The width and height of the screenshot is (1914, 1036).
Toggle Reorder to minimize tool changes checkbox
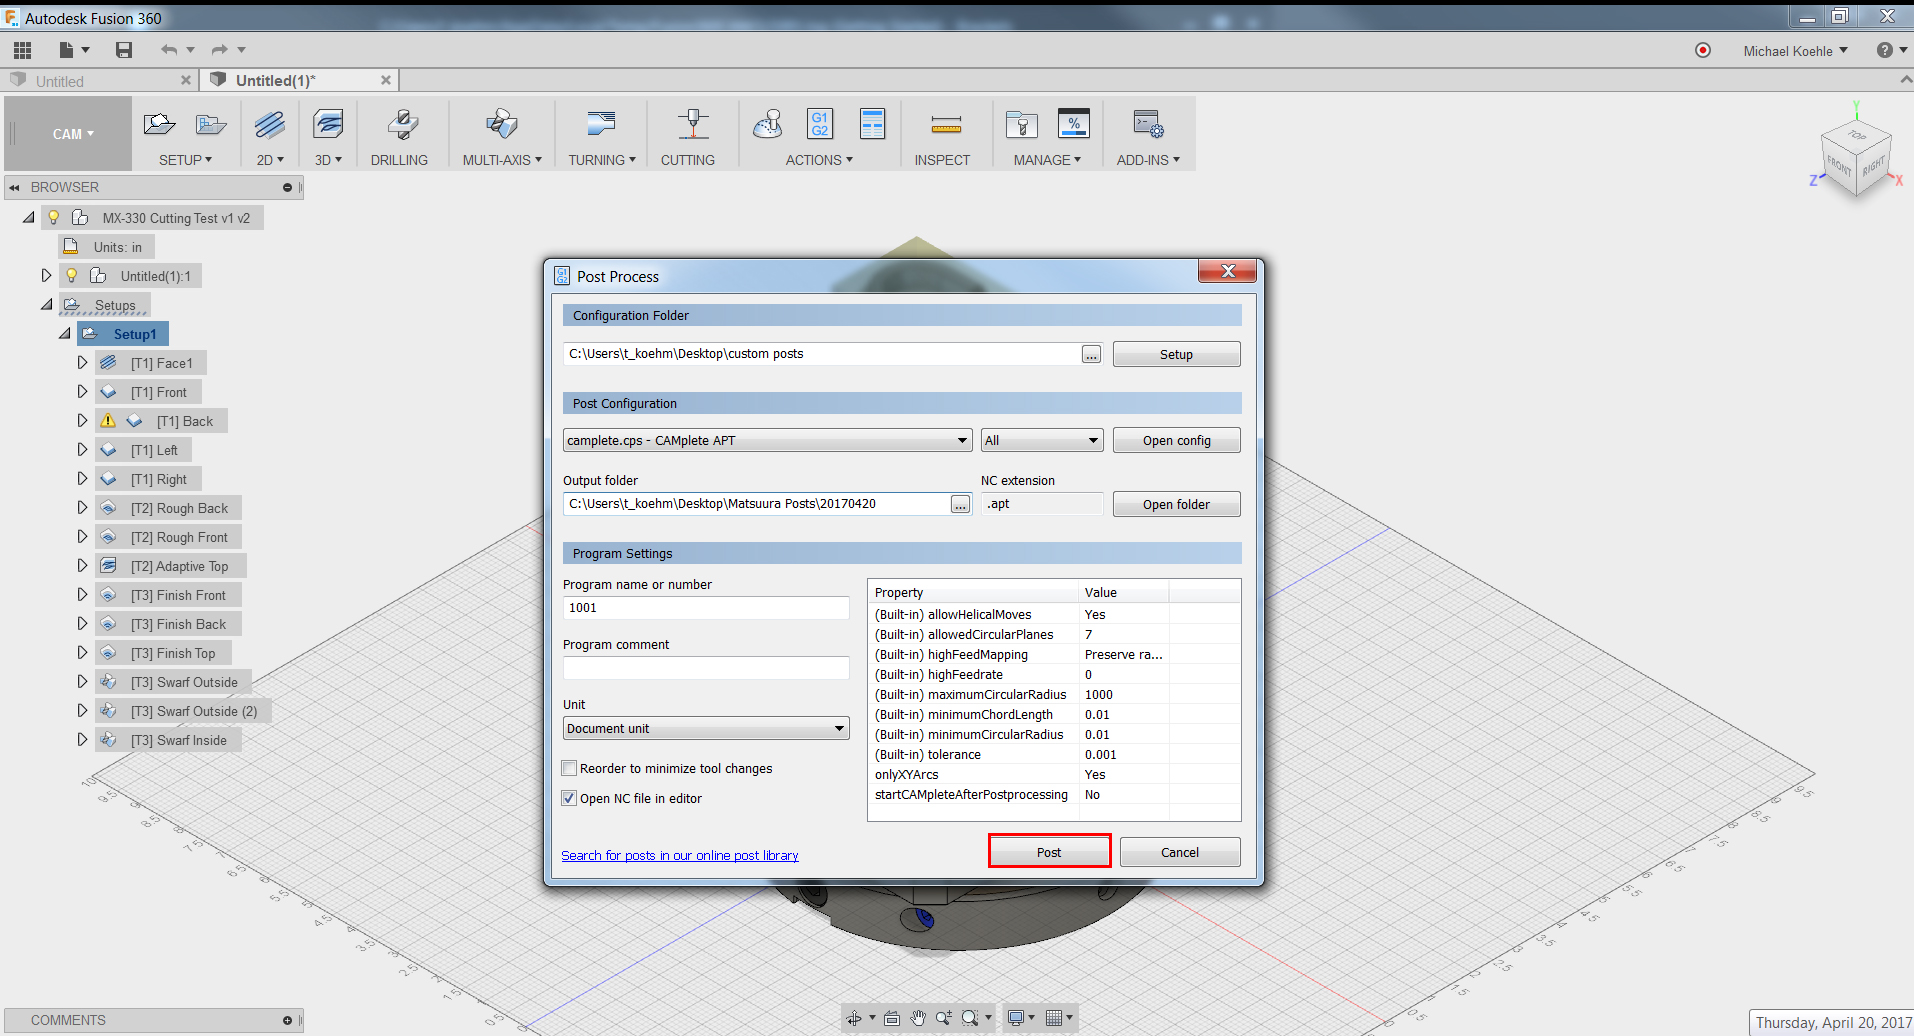[569, 768]
